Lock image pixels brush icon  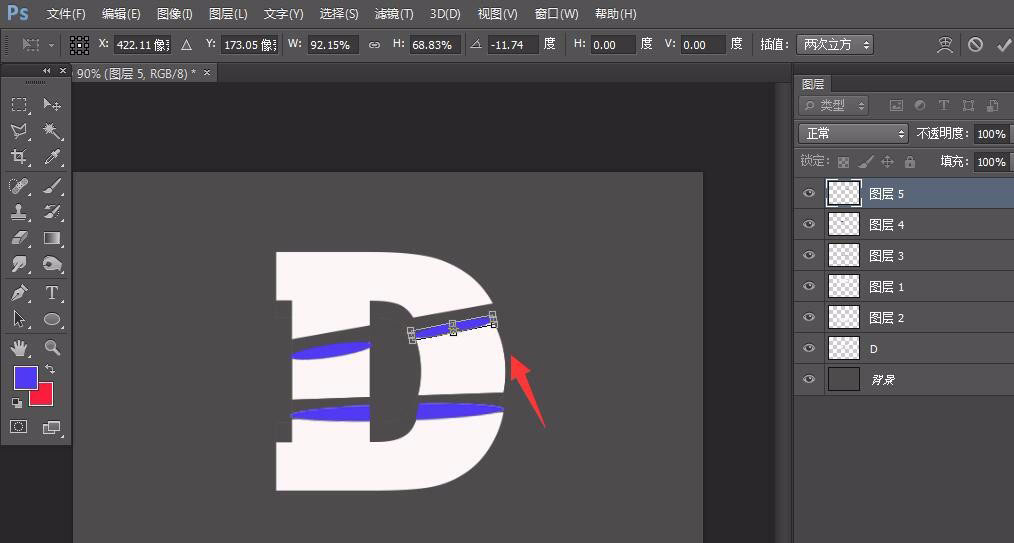point(866,162)
